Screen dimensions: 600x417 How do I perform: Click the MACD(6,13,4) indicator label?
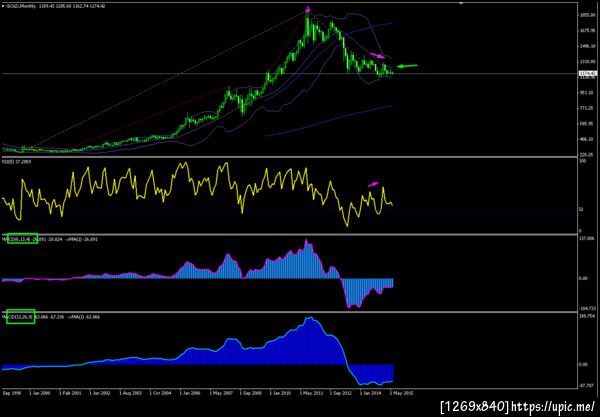pyautogui.click(x=16, y=239)
